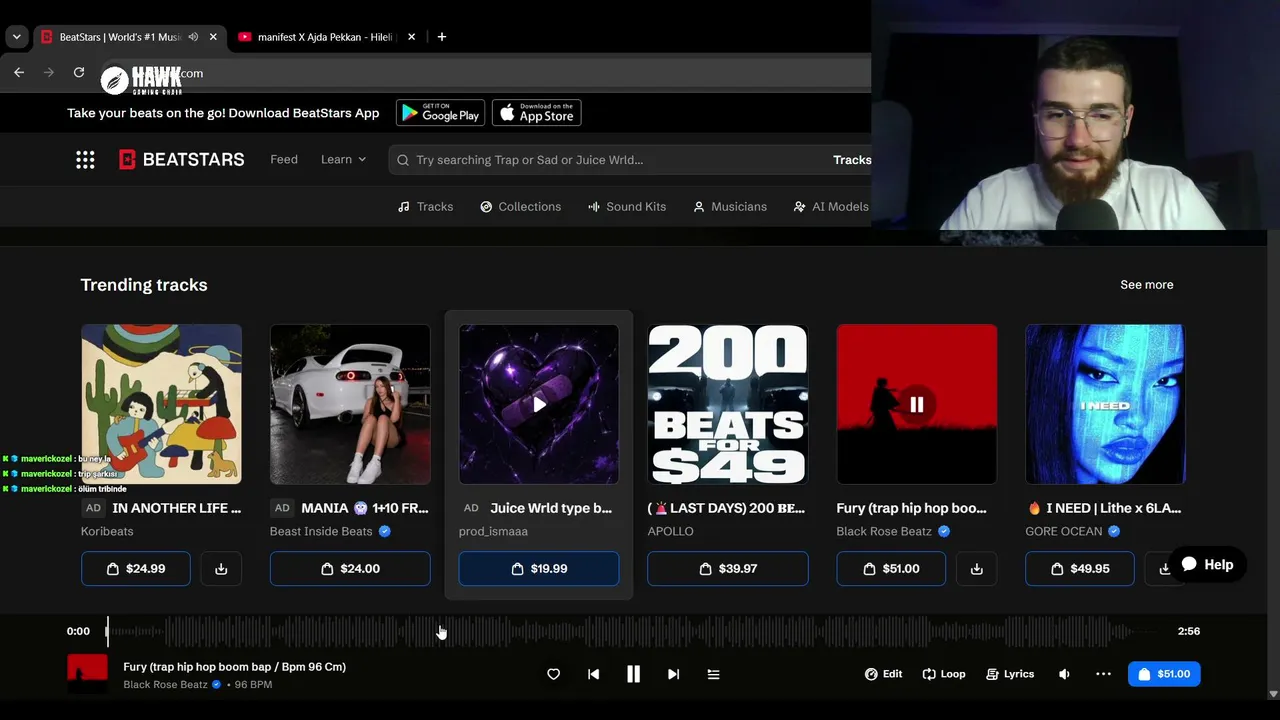Skip to the previous track
The width and height of the screenshot is (1280, 720).
593,674
